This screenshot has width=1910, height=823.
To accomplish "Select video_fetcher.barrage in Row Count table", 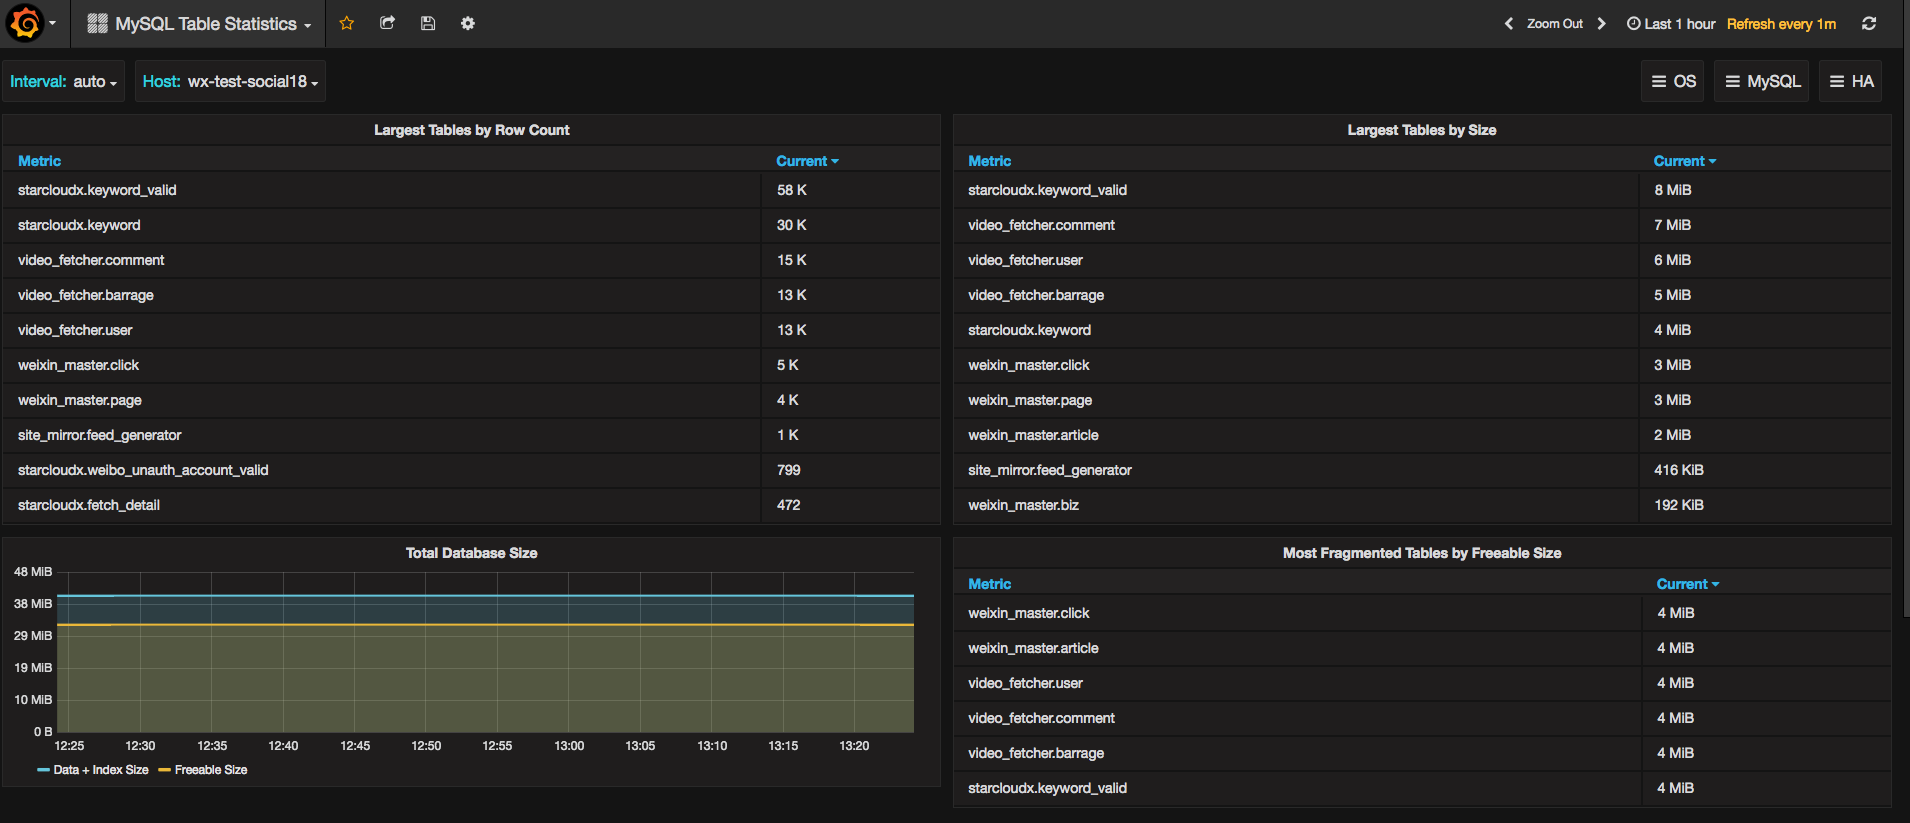I will tap(86, 295).
